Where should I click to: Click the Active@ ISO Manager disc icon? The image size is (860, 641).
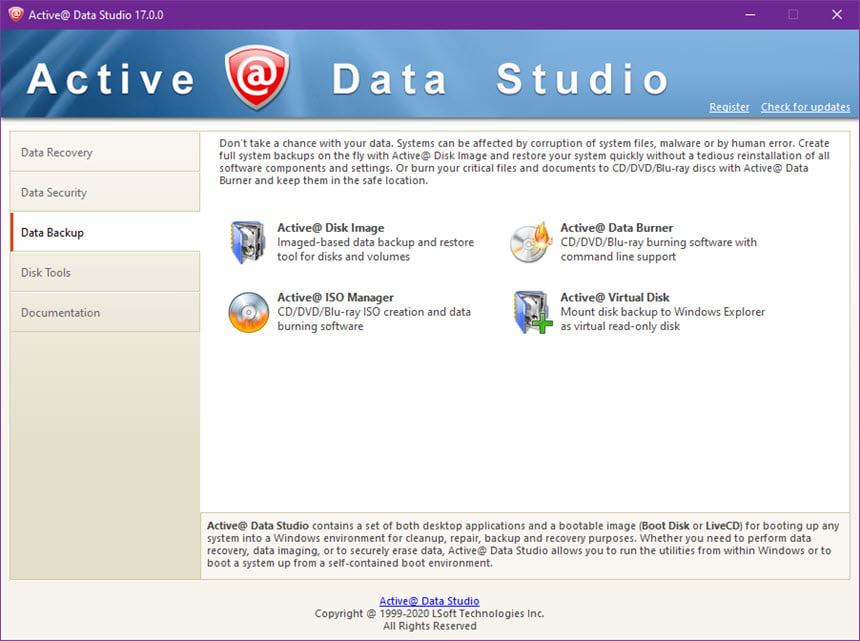[x=248, y=312]
